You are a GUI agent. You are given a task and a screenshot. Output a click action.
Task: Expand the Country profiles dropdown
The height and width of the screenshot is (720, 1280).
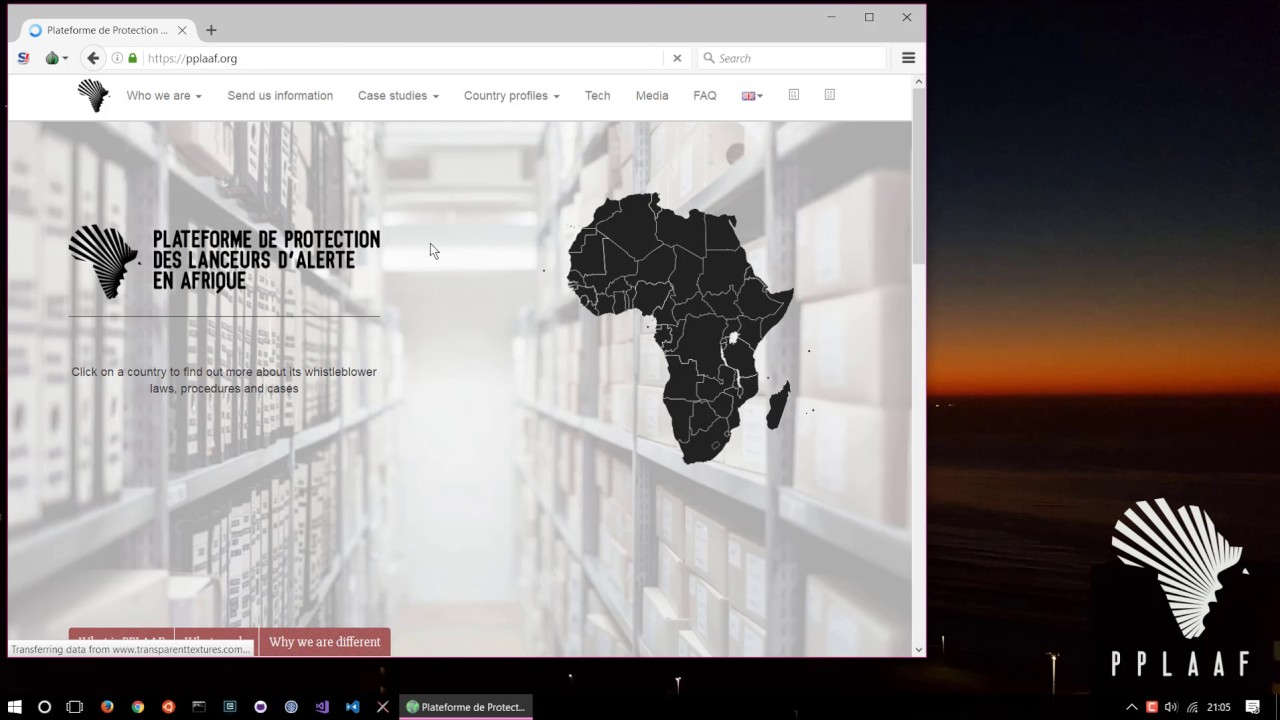coord(511,96)
